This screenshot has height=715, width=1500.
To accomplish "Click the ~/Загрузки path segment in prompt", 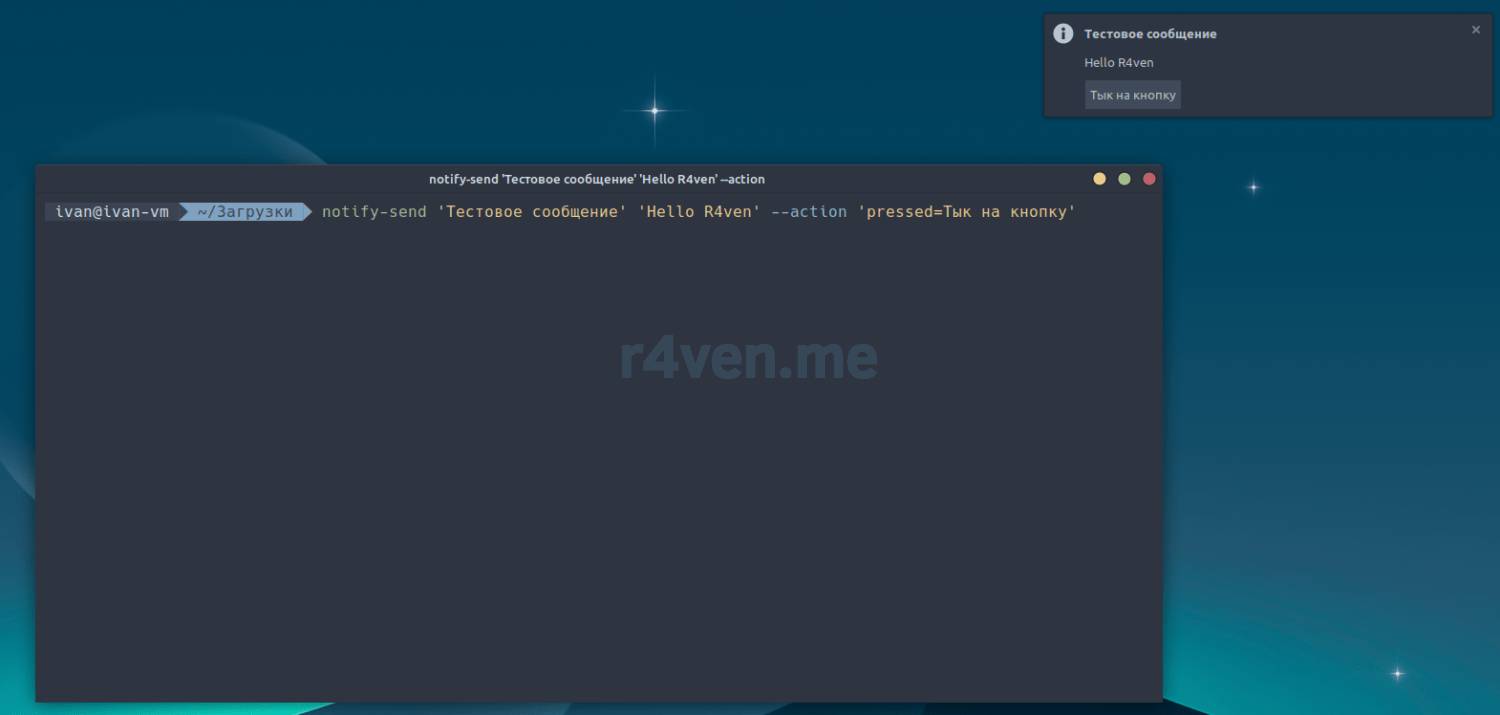I will tap(245, 212).
